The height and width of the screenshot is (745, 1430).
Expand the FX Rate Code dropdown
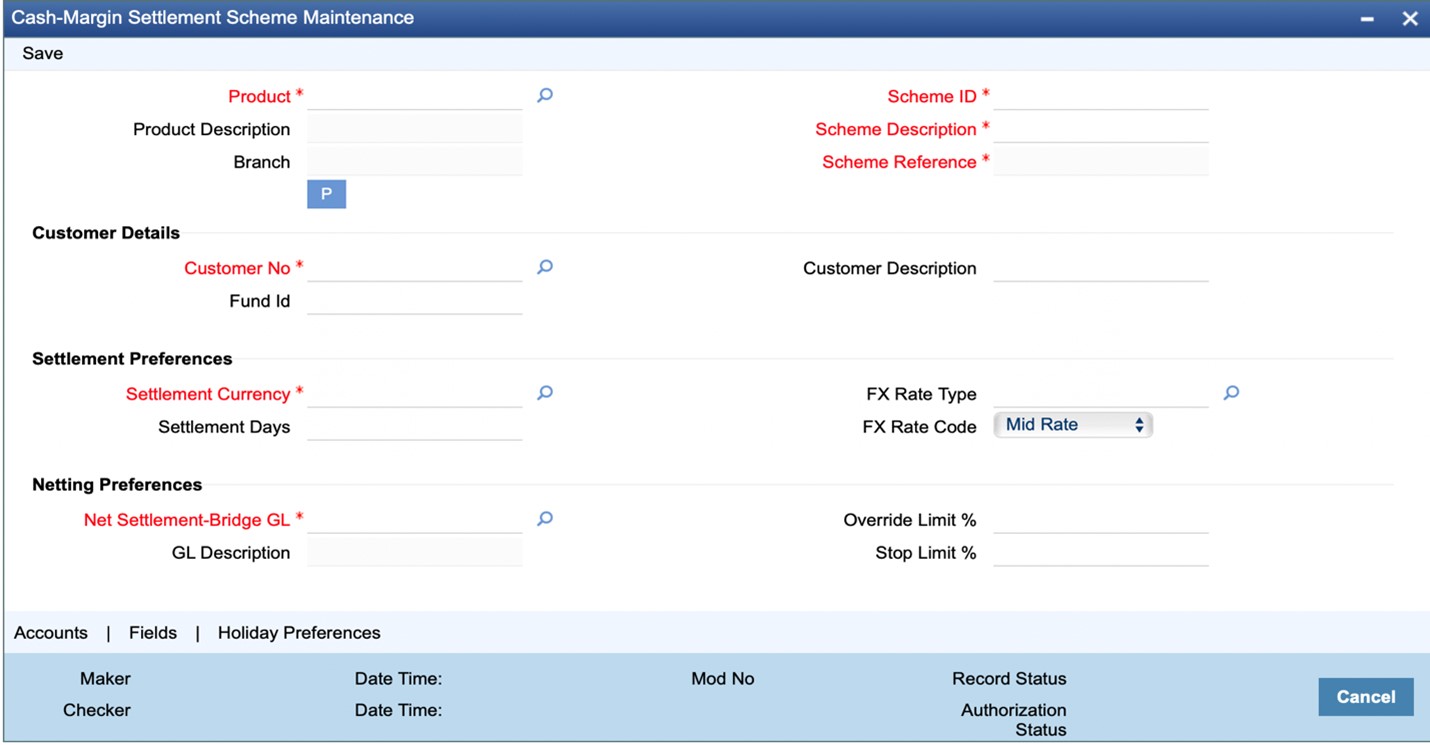click(1073, 425)
